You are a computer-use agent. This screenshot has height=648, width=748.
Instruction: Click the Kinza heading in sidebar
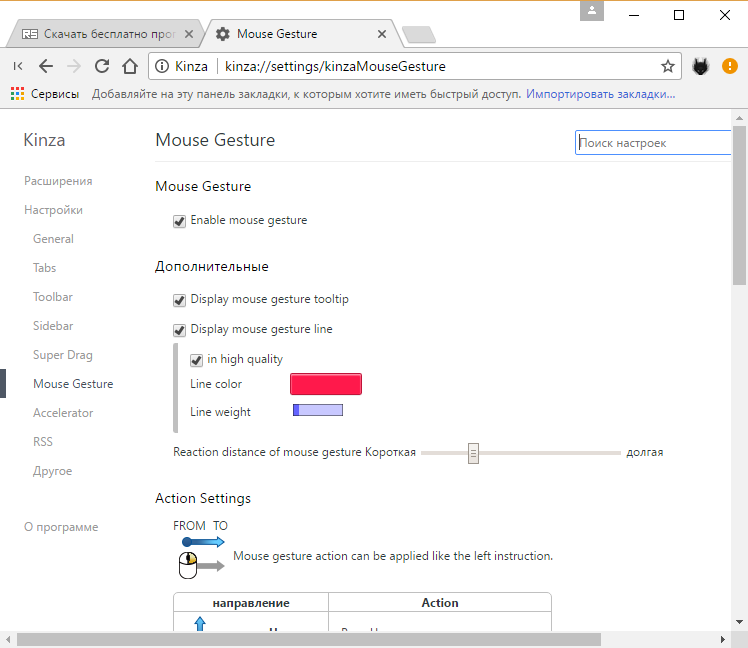coord(44,140)
